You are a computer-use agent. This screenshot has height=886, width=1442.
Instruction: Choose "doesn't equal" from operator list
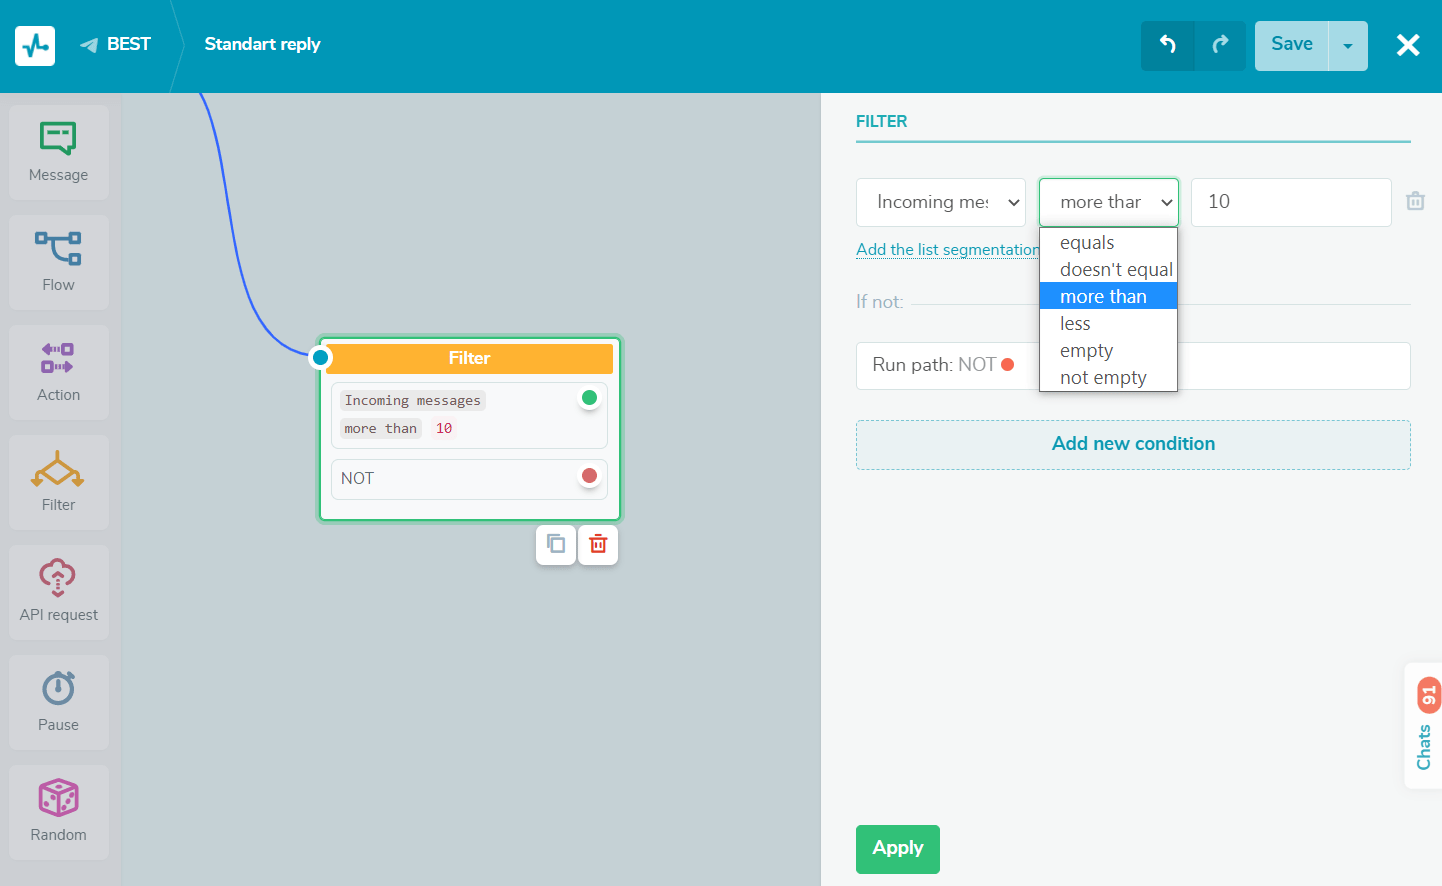coord(1108,270)
